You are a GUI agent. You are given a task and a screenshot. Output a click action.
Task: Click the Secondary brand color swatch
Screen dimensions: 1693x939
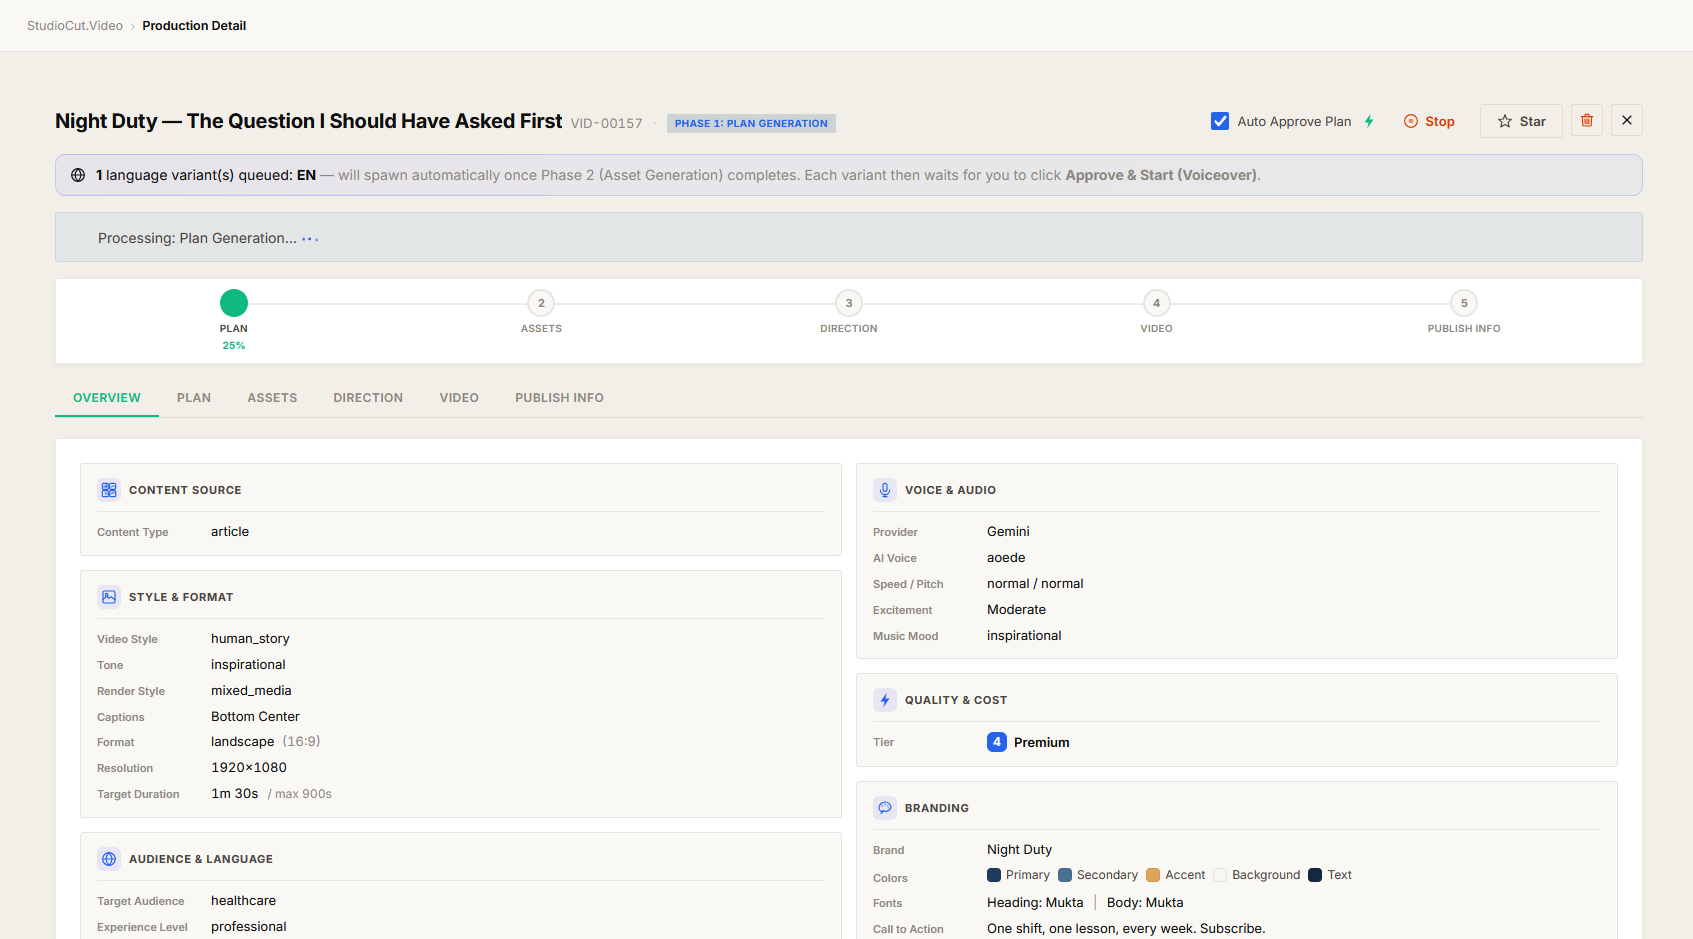(x=1065, y=875)
